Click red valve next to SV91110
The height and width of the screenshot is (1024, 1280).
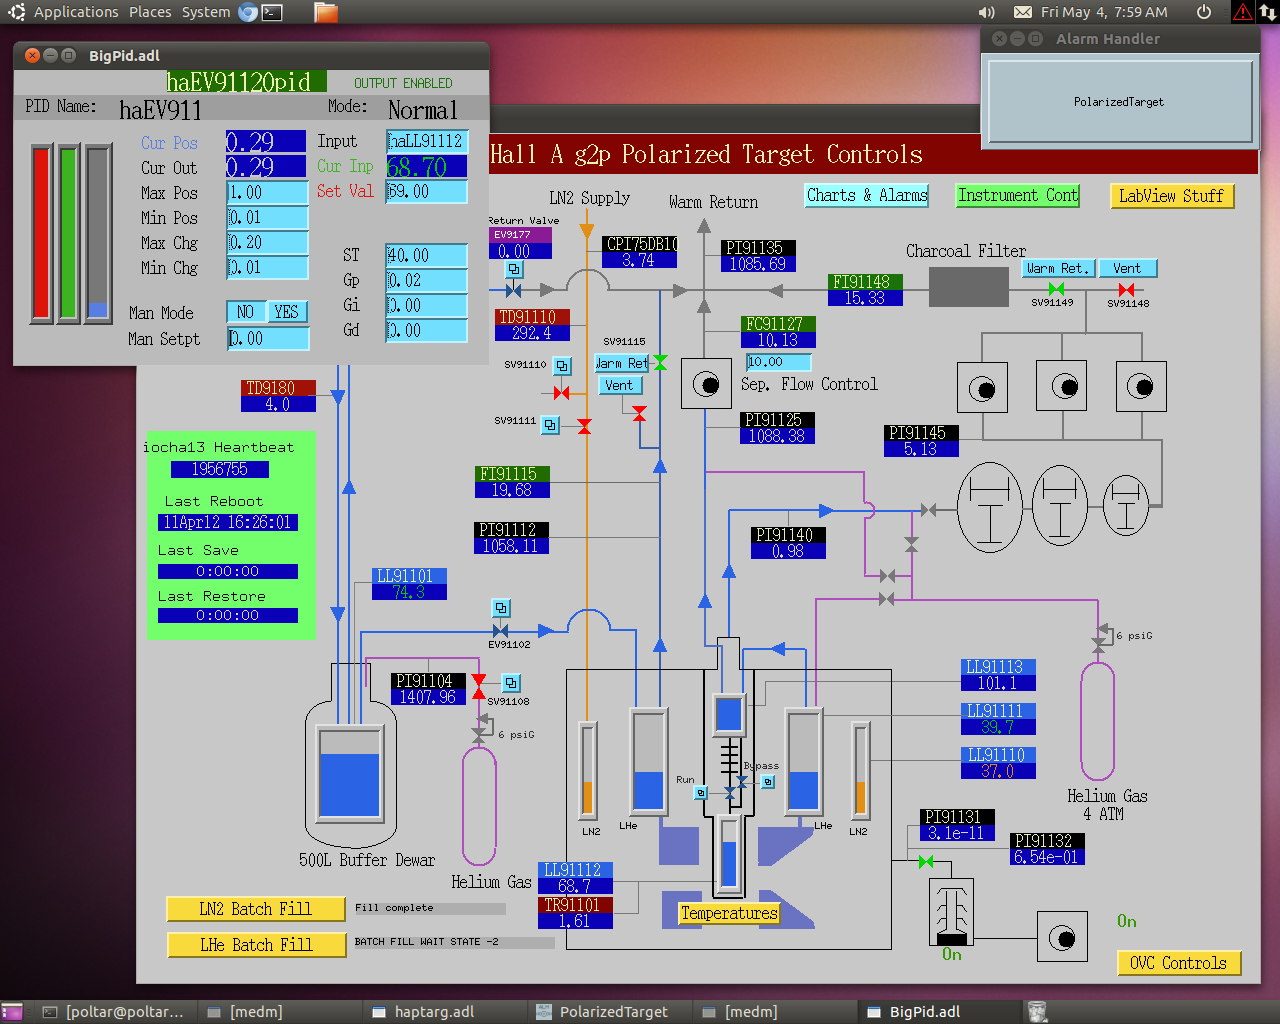562,393
